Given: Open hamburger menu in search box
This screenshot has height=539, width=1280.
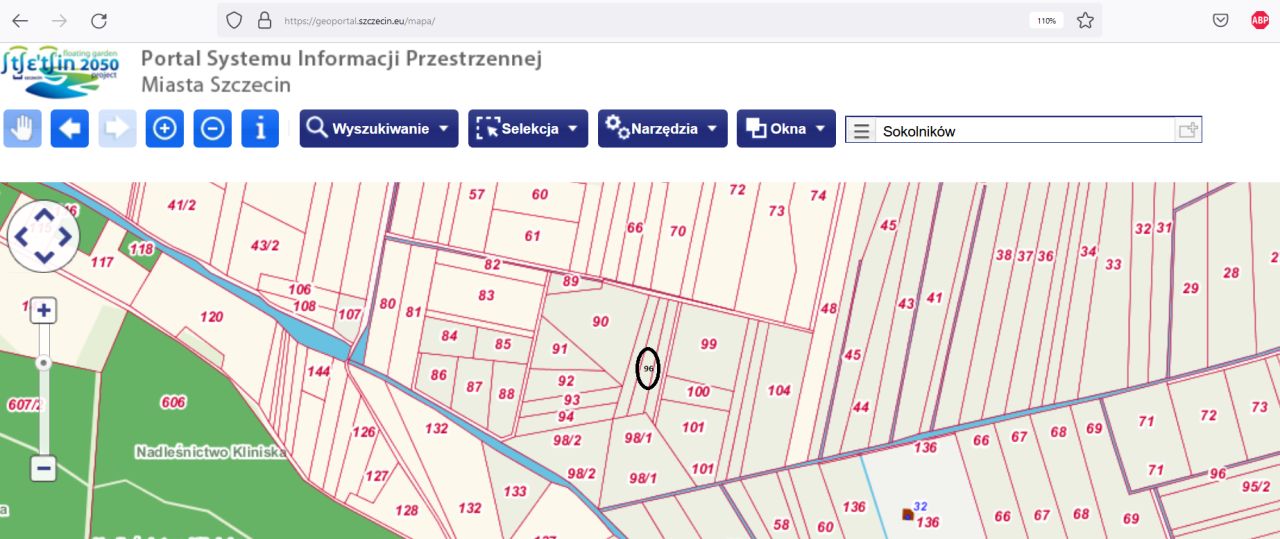Looking at the screenshot, I should (x=861, y=131).
